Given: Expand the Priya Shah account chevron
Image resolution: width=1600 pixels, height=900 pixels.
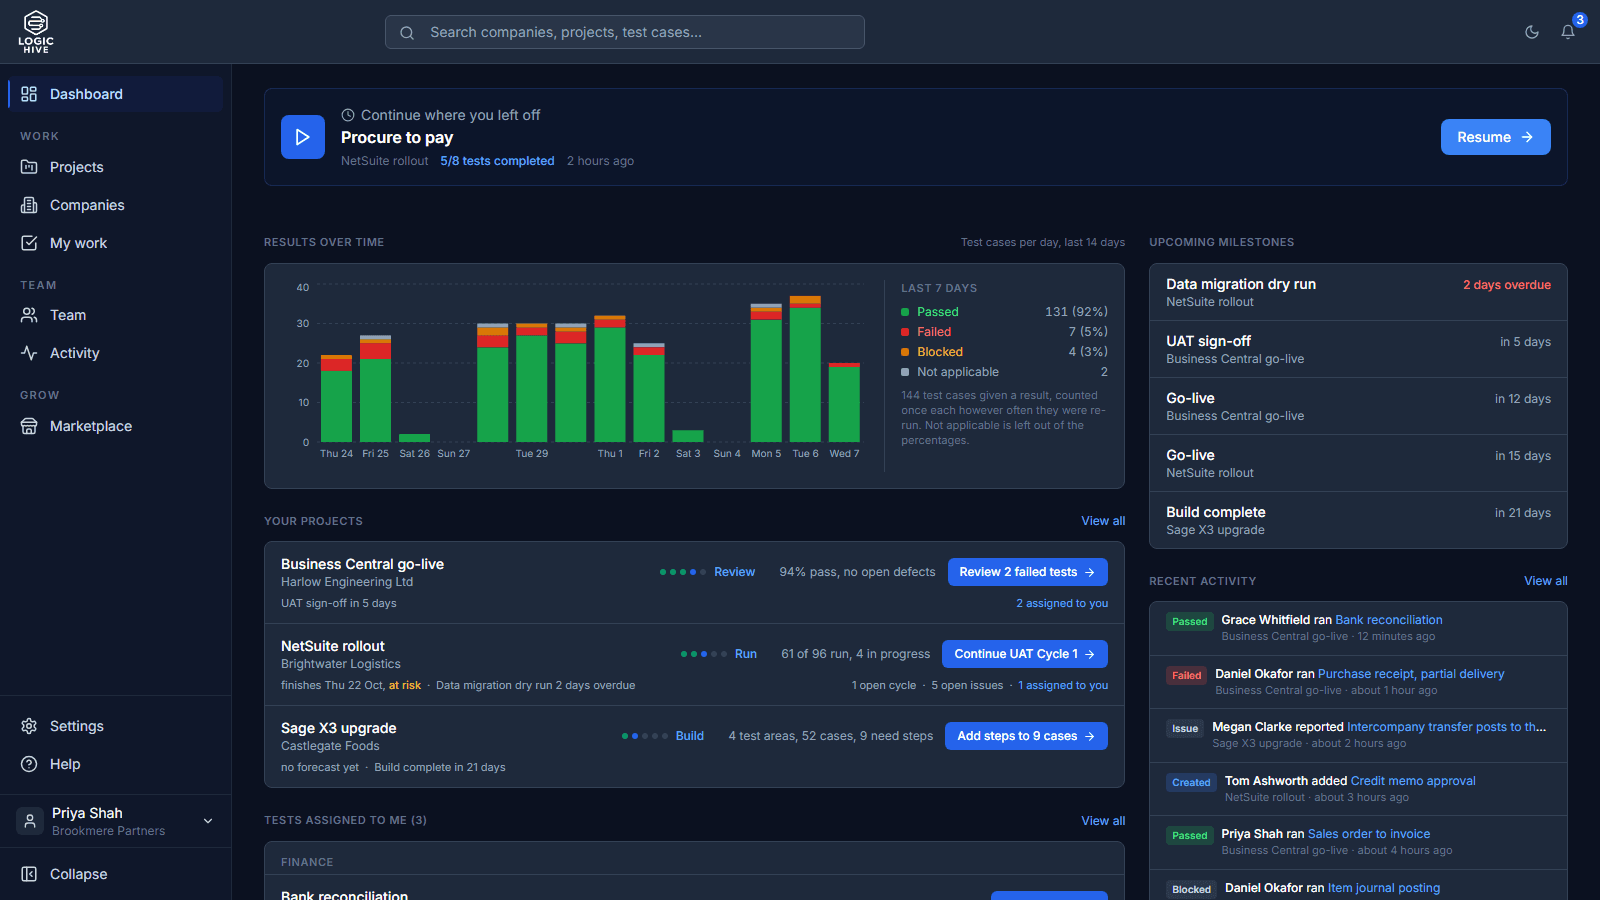Looking at the screenshot, I should tap(208, 821).
